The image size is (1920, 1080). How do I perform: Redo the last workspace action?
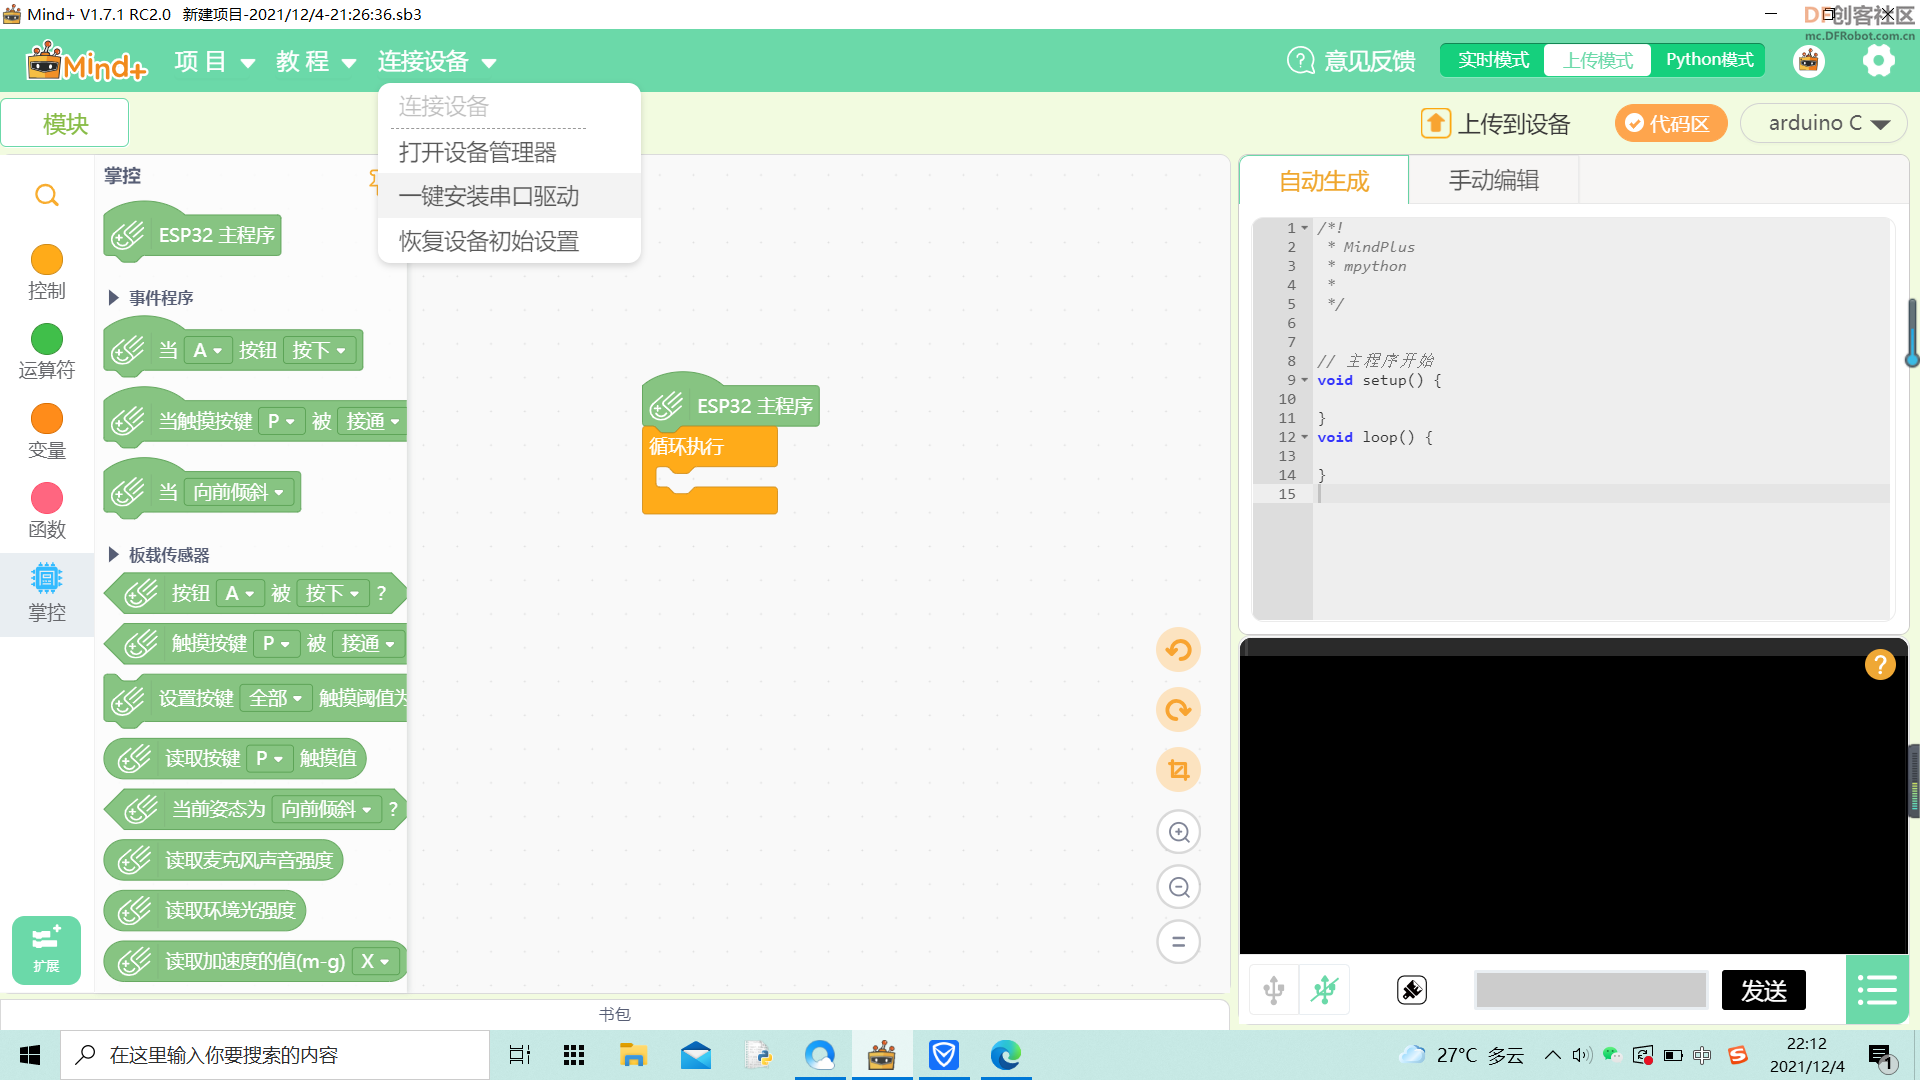1178,710
